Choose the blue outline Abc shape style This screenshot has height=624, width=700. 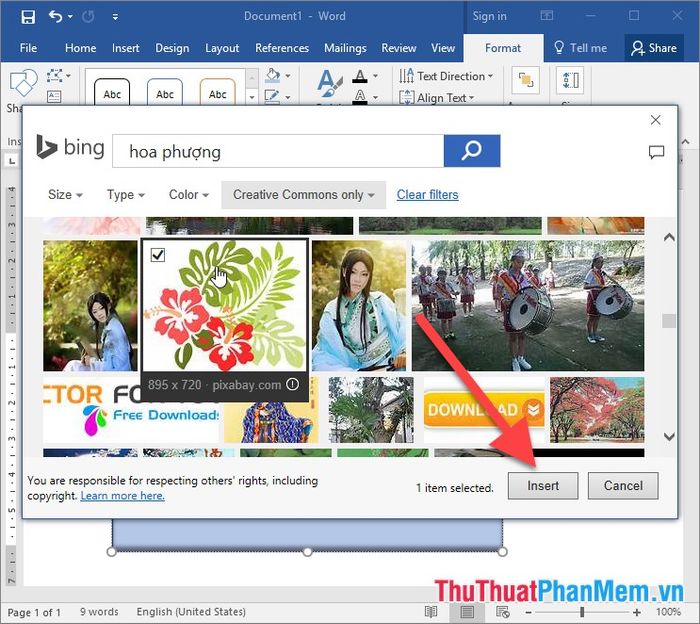click(x=165, y=92)
